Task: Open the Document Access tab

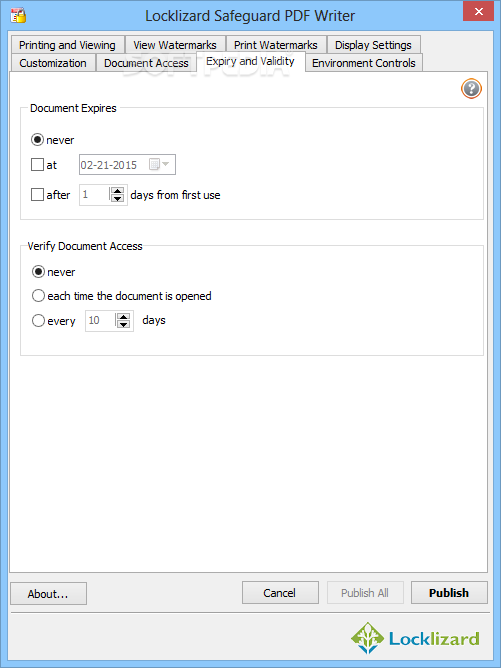Action: coord(146,63)
